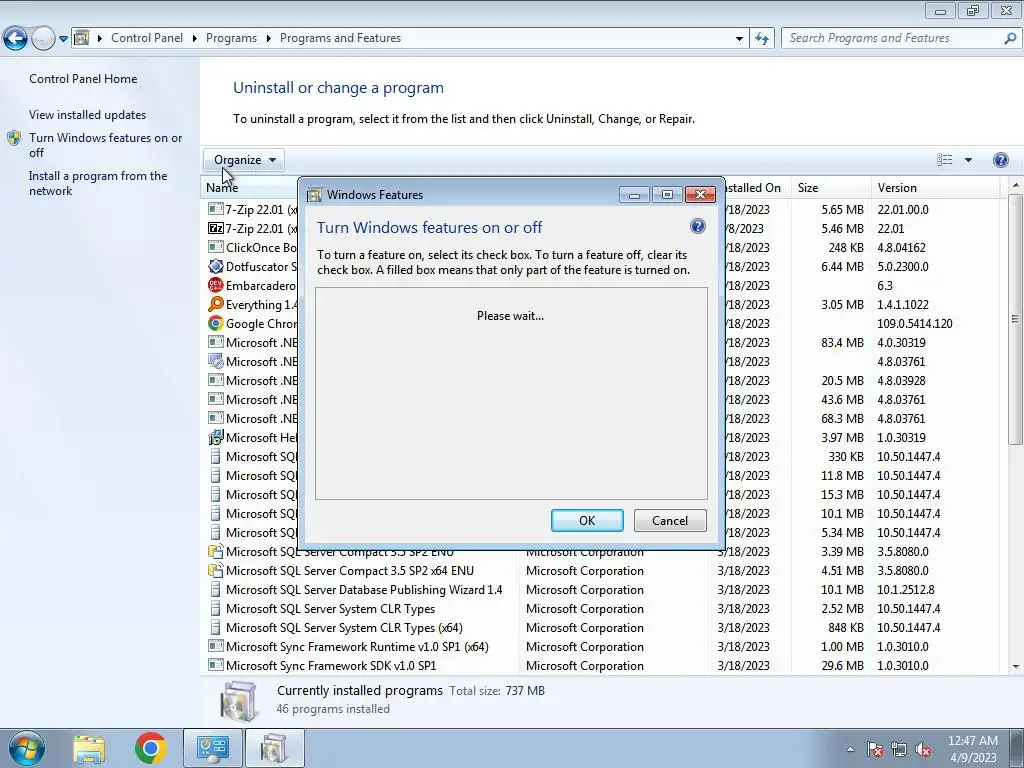Select Microsoft SQL Server Compact 3.5 SP2 x64 ENU

pyautogui.click(x=349, y=571)
